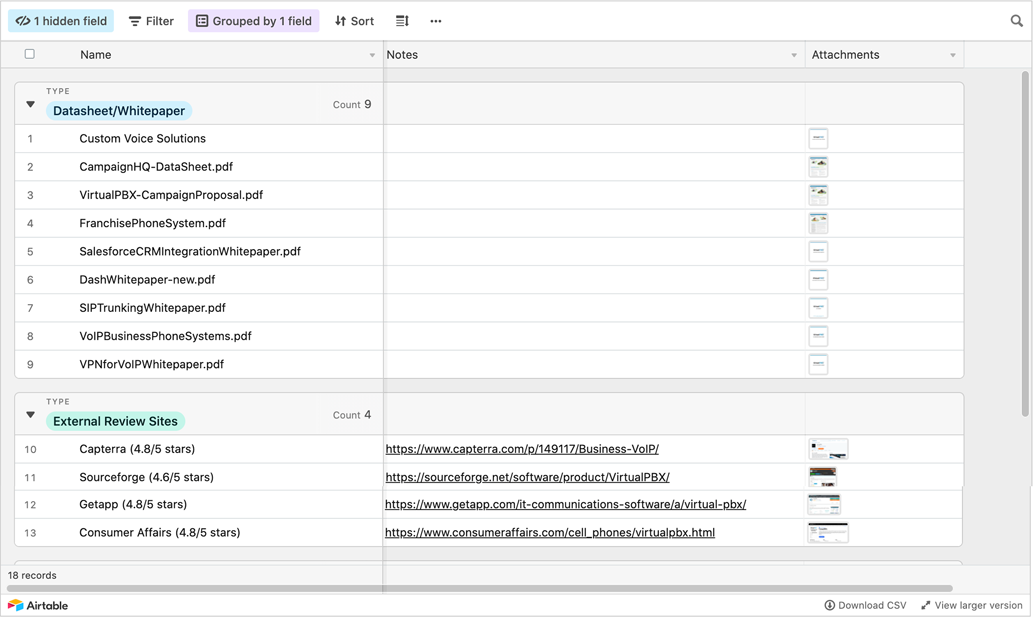Screen dimensions: 1033x617
Task: Open the Sourceforge VirtualPBX link
Action: [527, 477]
